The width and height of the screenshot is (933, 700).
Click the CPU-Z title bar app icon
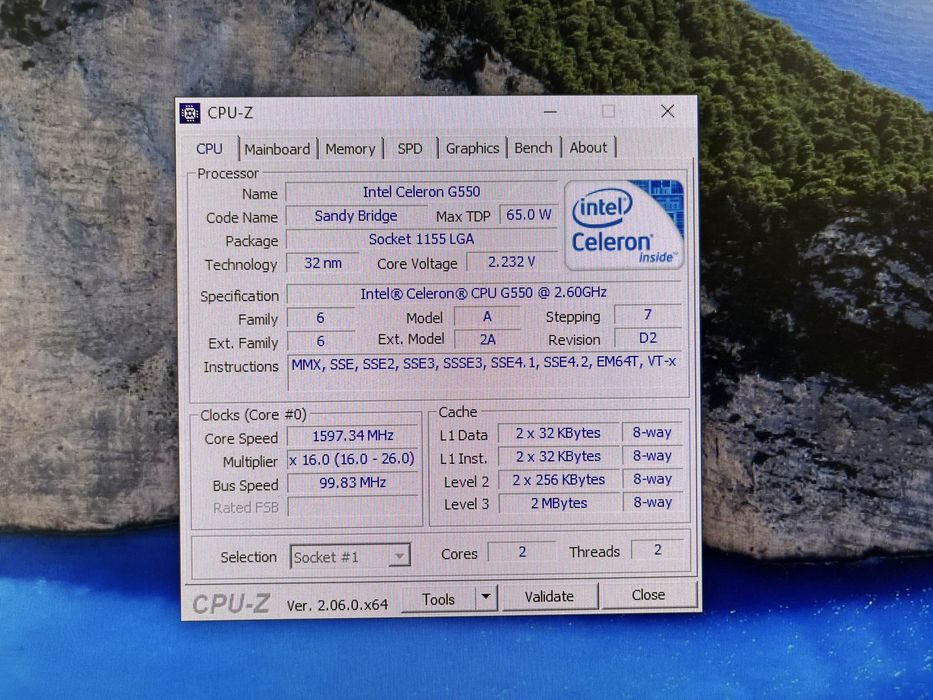(190, 112)
